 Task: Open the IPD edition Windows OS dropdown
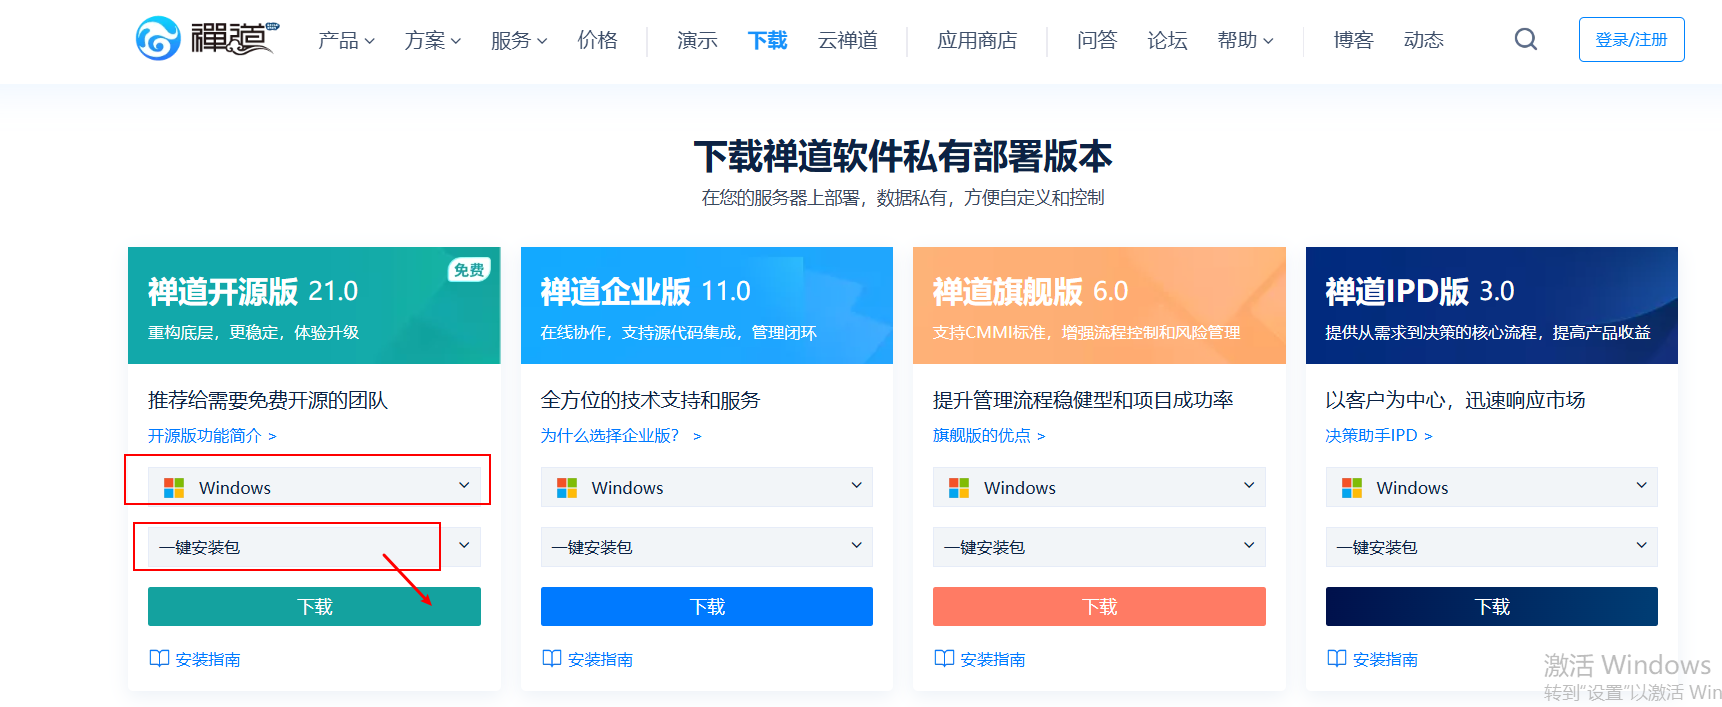click(x=1492, y=487)
